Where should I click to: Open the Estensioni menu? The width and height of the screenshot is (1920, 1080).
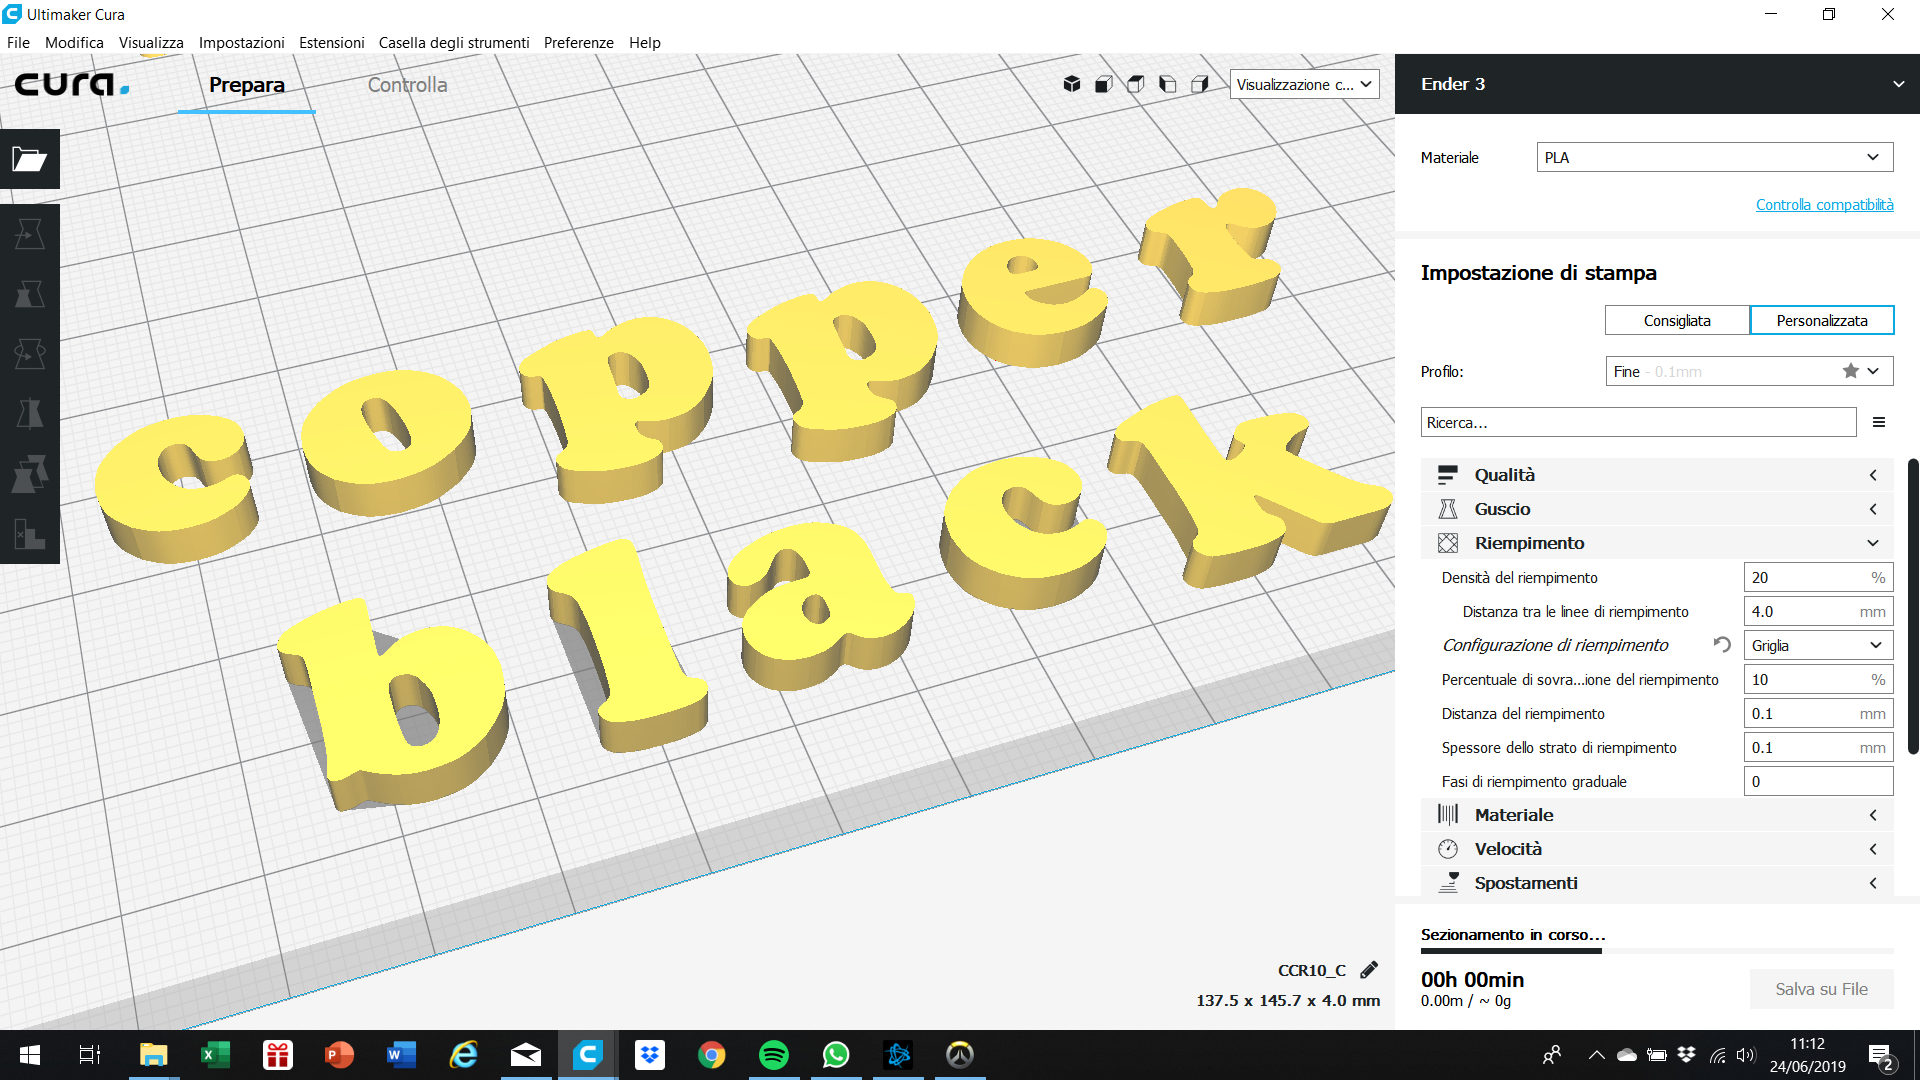pos(331,43)
